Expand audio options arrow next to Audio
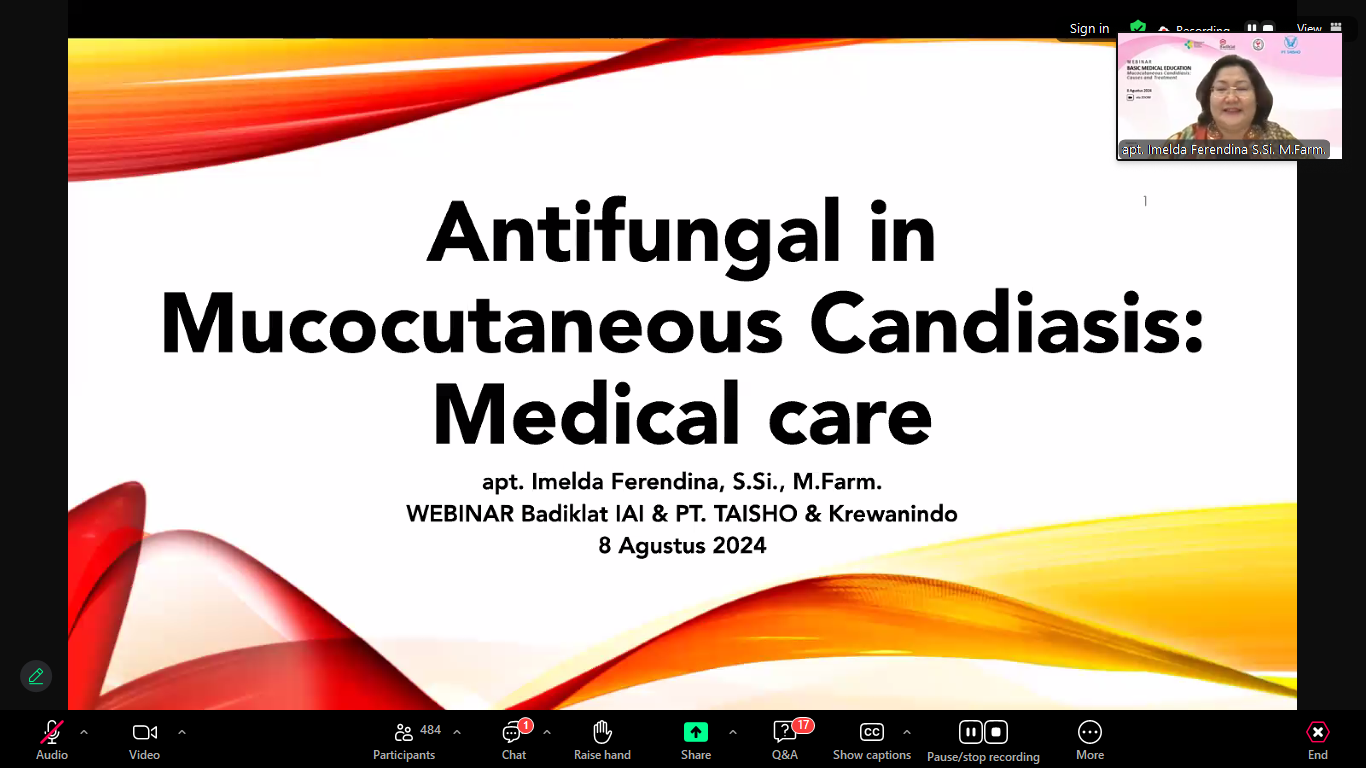Image resolution: width=1366 pixels, height=768 pixels. tap(84, 732)
